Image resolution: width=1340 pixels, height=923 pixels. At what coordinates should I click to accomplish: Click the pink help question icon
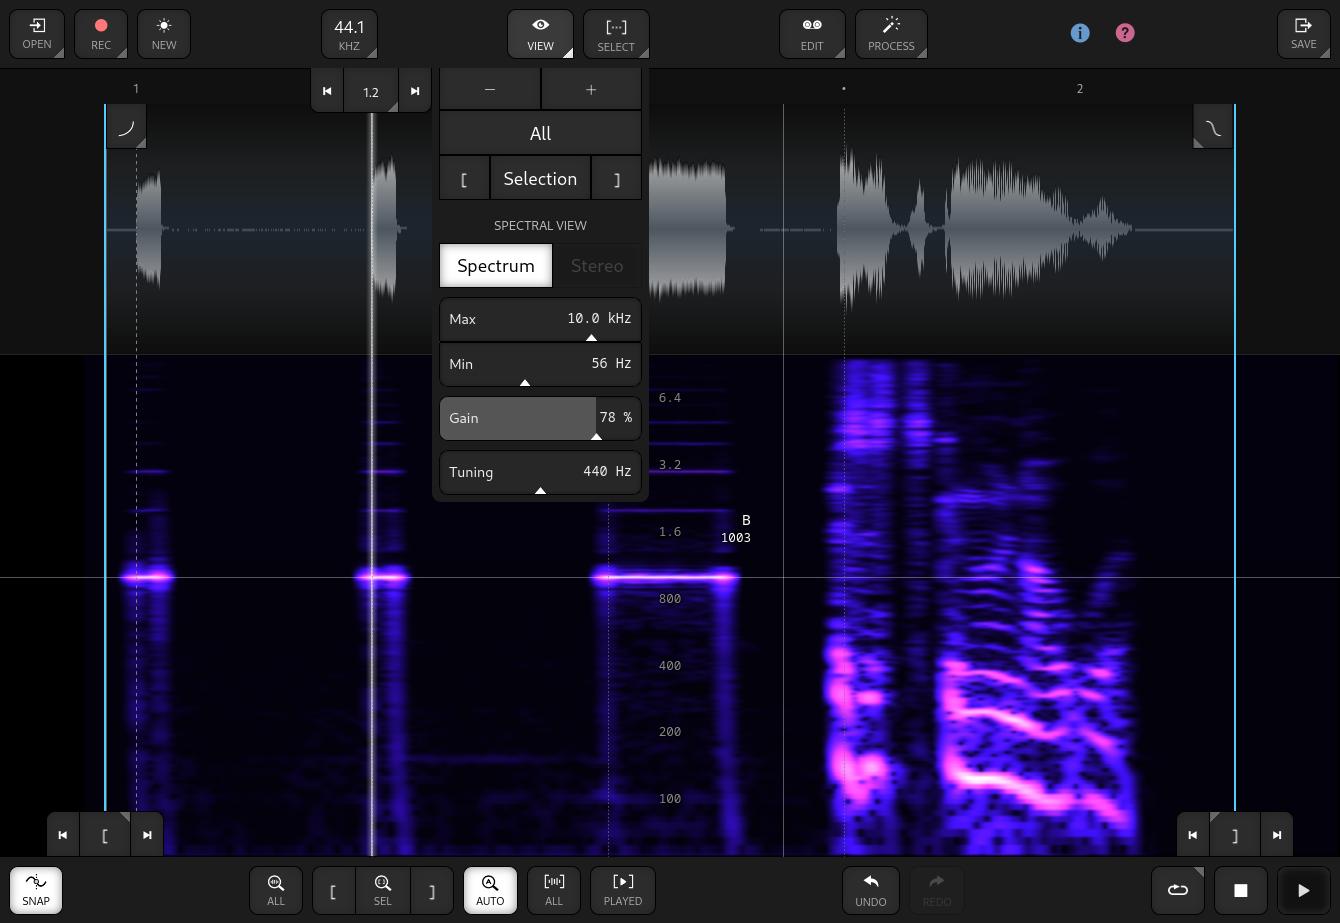pos(1125,33)
